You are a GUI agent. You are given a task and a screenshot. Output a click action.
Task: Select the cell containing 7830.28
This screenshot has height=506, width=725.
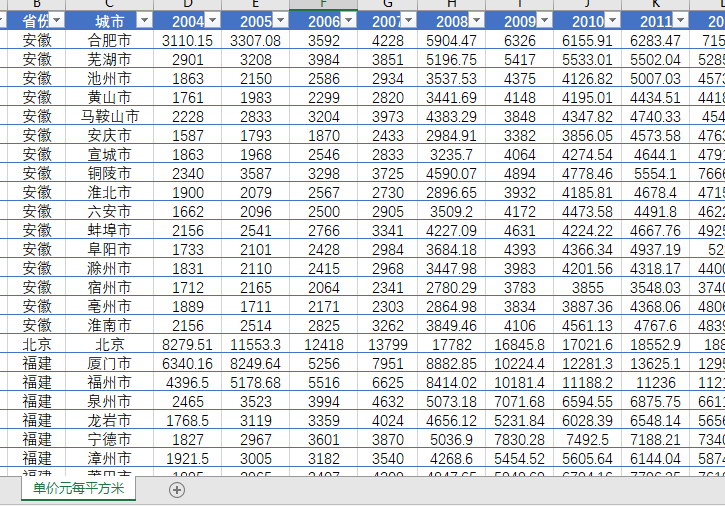[519, 439]
